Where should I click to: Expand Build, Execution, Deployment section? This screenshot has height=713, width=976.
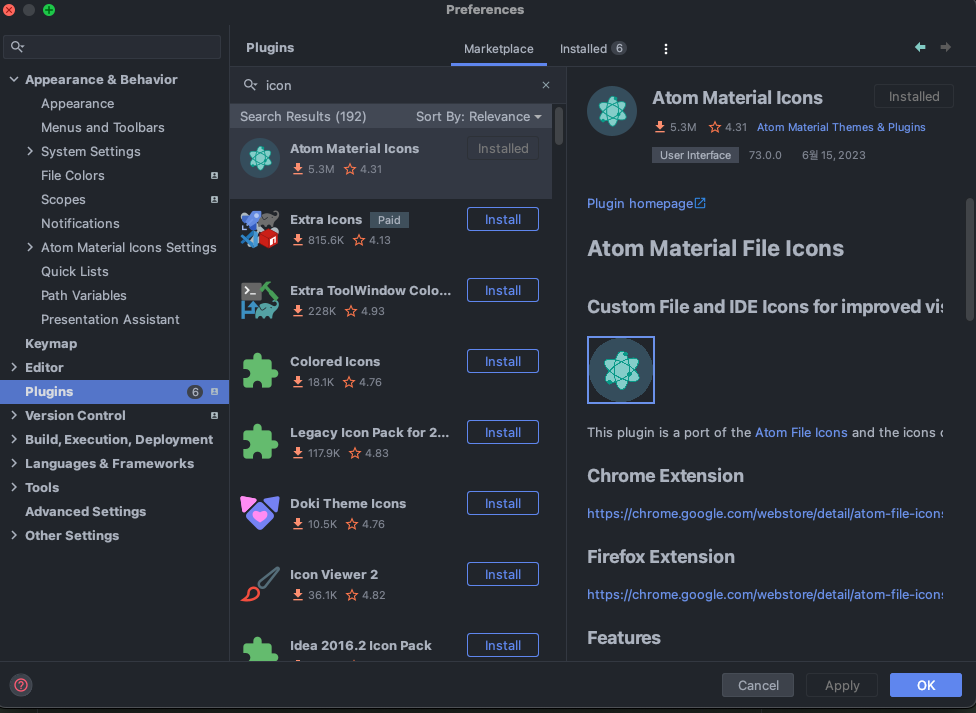(x=14, y=439)
